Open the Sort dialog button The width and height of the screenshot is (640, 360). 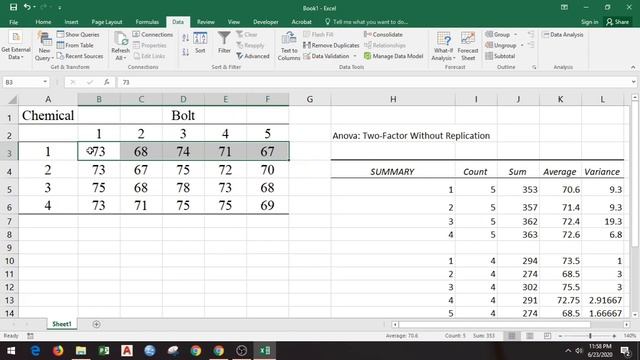pyautogui.click(x=200, y=43)
